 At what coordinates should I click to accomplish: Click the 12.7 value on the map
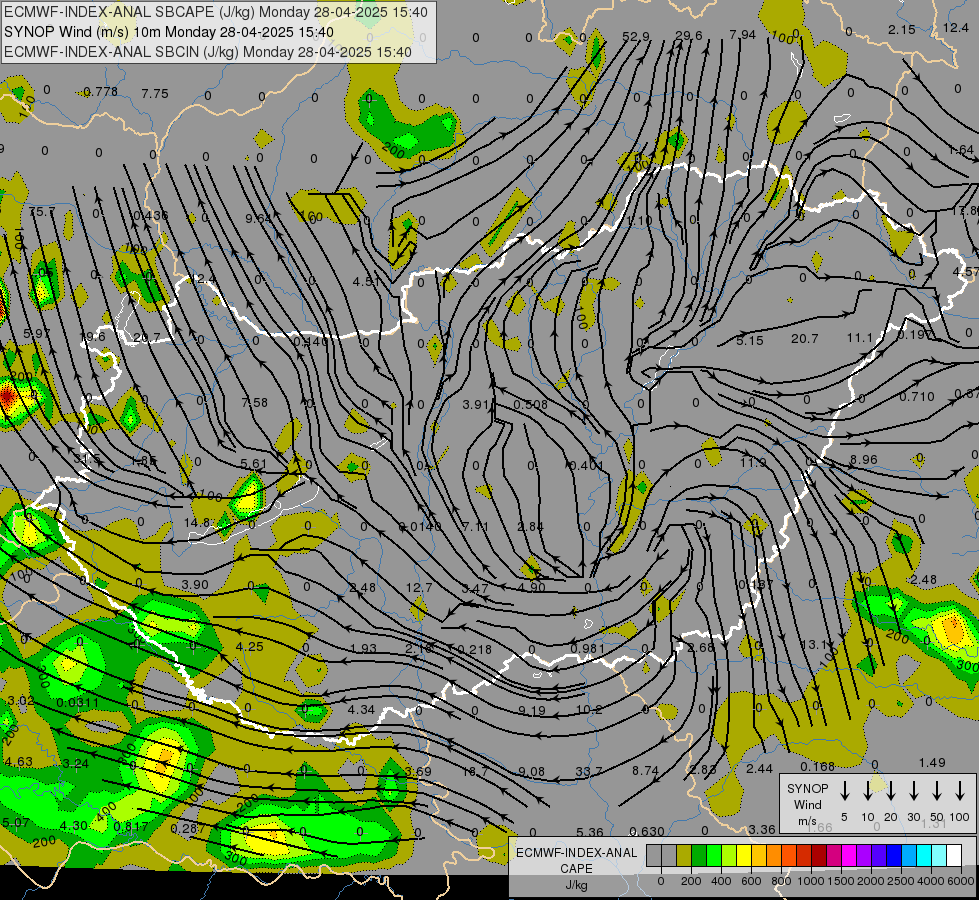(419, 588)
